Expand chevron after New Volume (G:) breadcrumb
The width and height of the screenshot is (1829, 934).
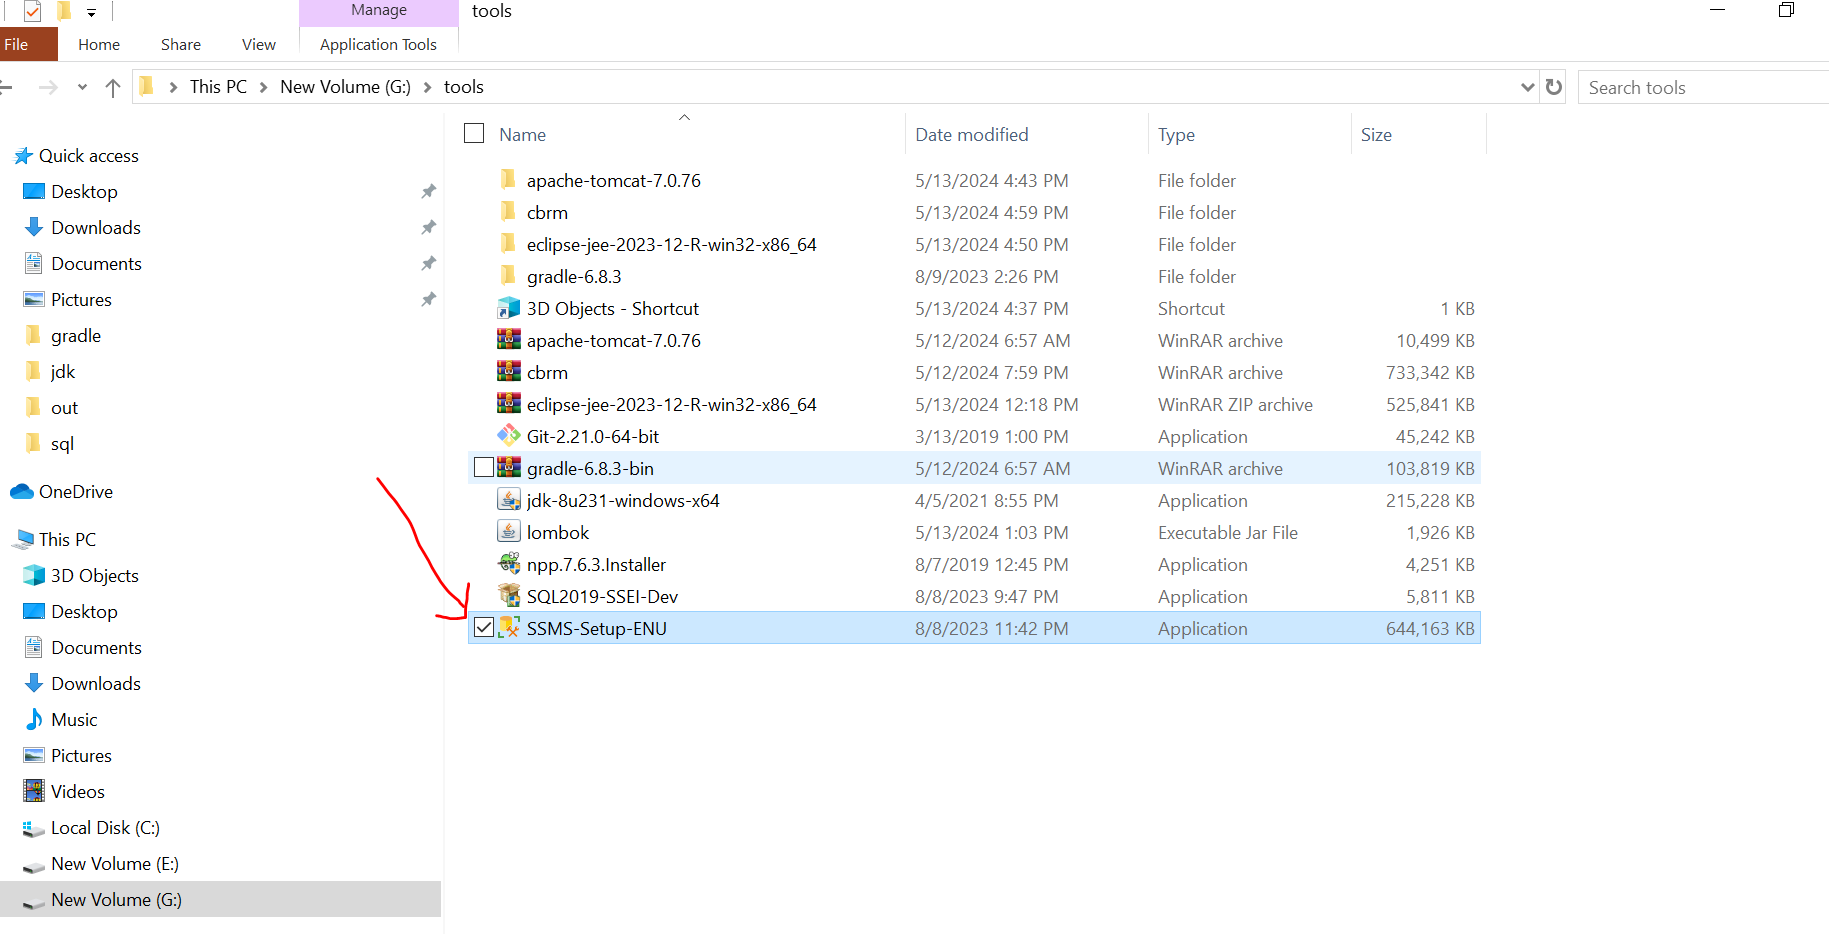pyautogui.click(x=427, y=87)
